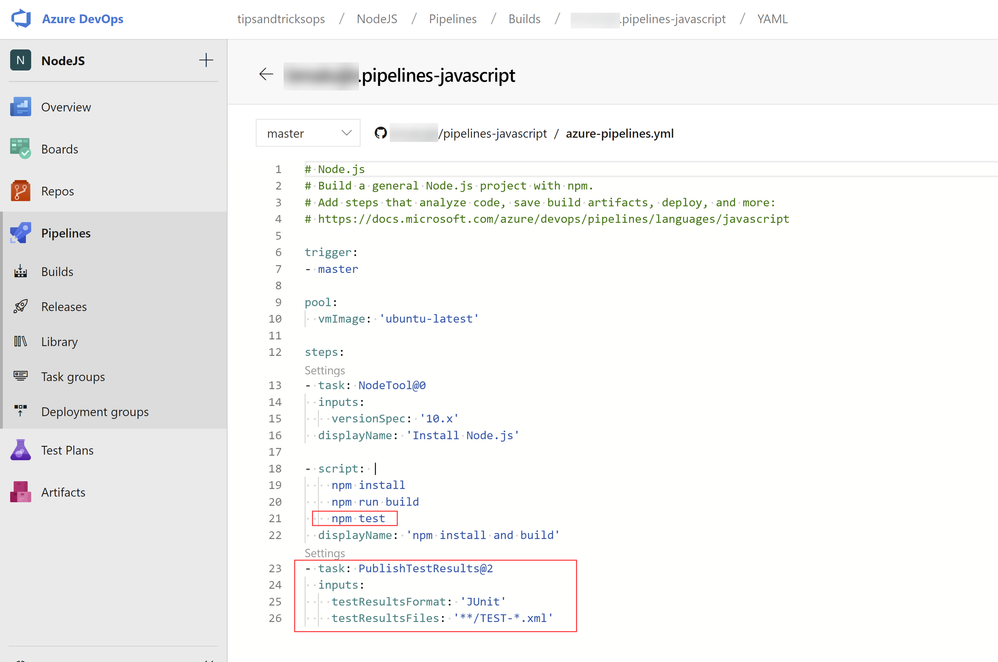Click the Deployment groups icon
This screenshot has width=998, height=662.
coord(20,412)
